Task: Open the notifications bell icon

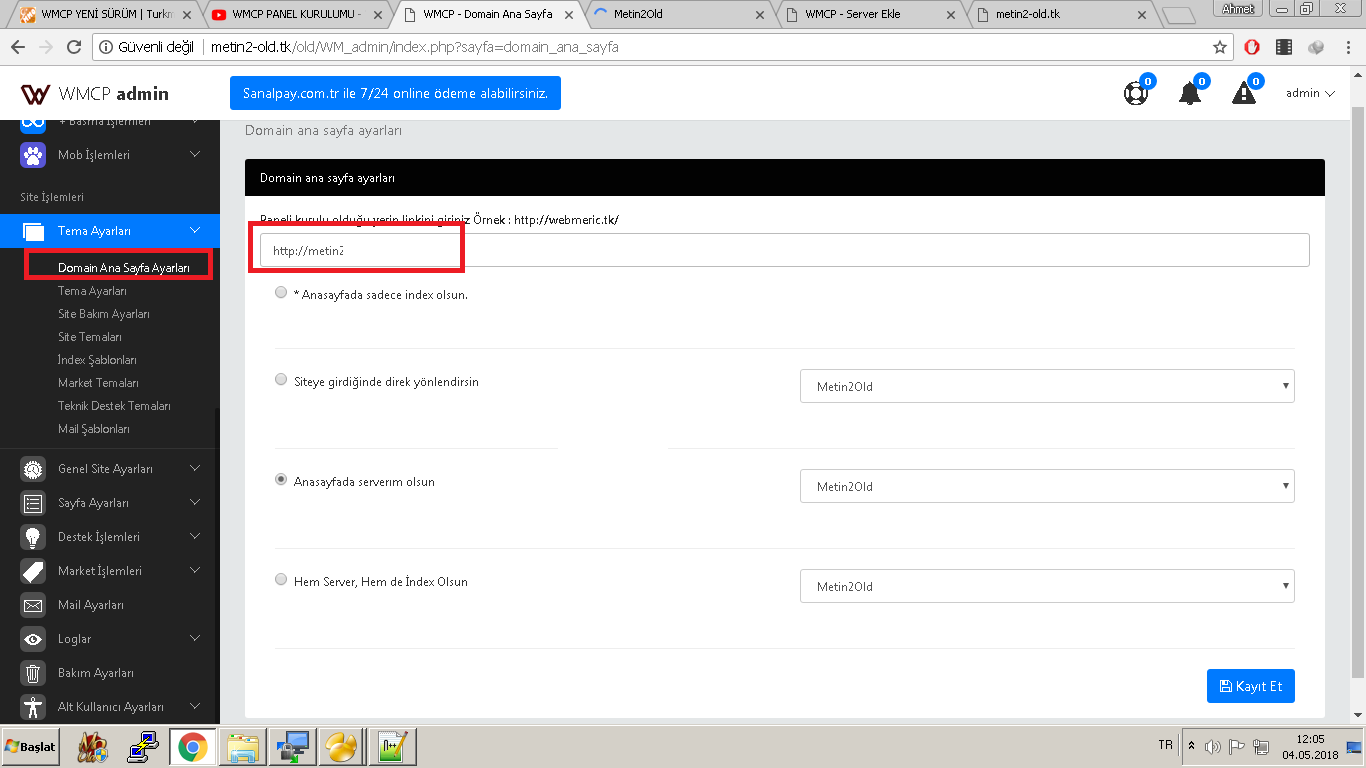Action: click(x=1190, y=94)
